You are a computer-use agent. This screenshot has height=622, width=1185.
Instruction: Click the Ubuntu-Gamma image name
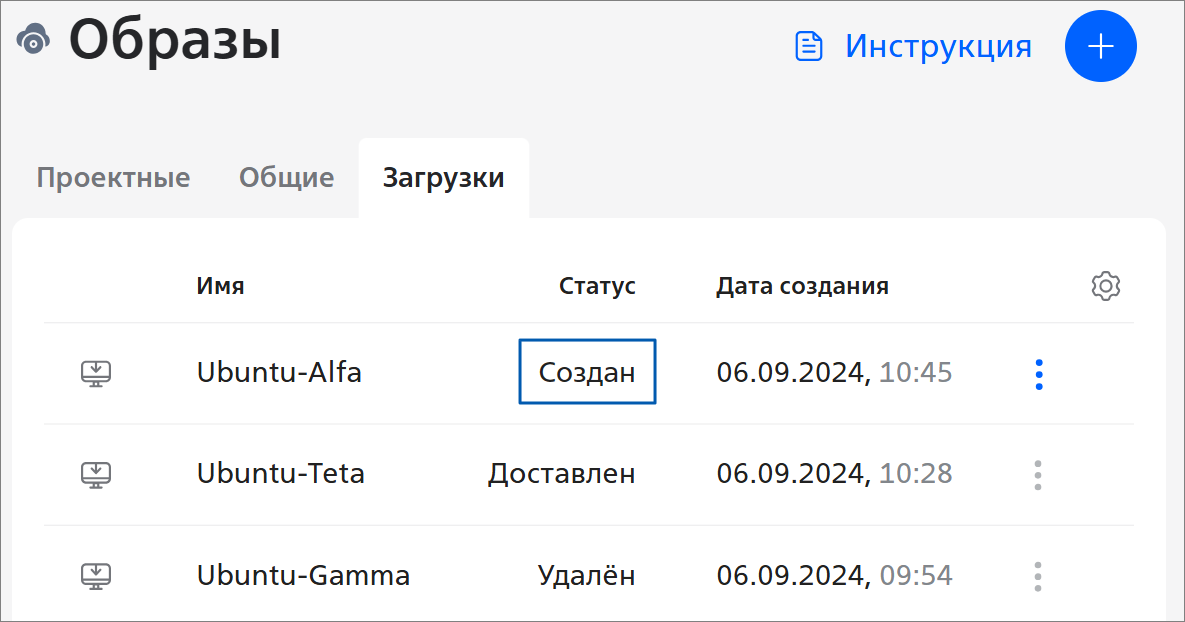coord(303,576)
